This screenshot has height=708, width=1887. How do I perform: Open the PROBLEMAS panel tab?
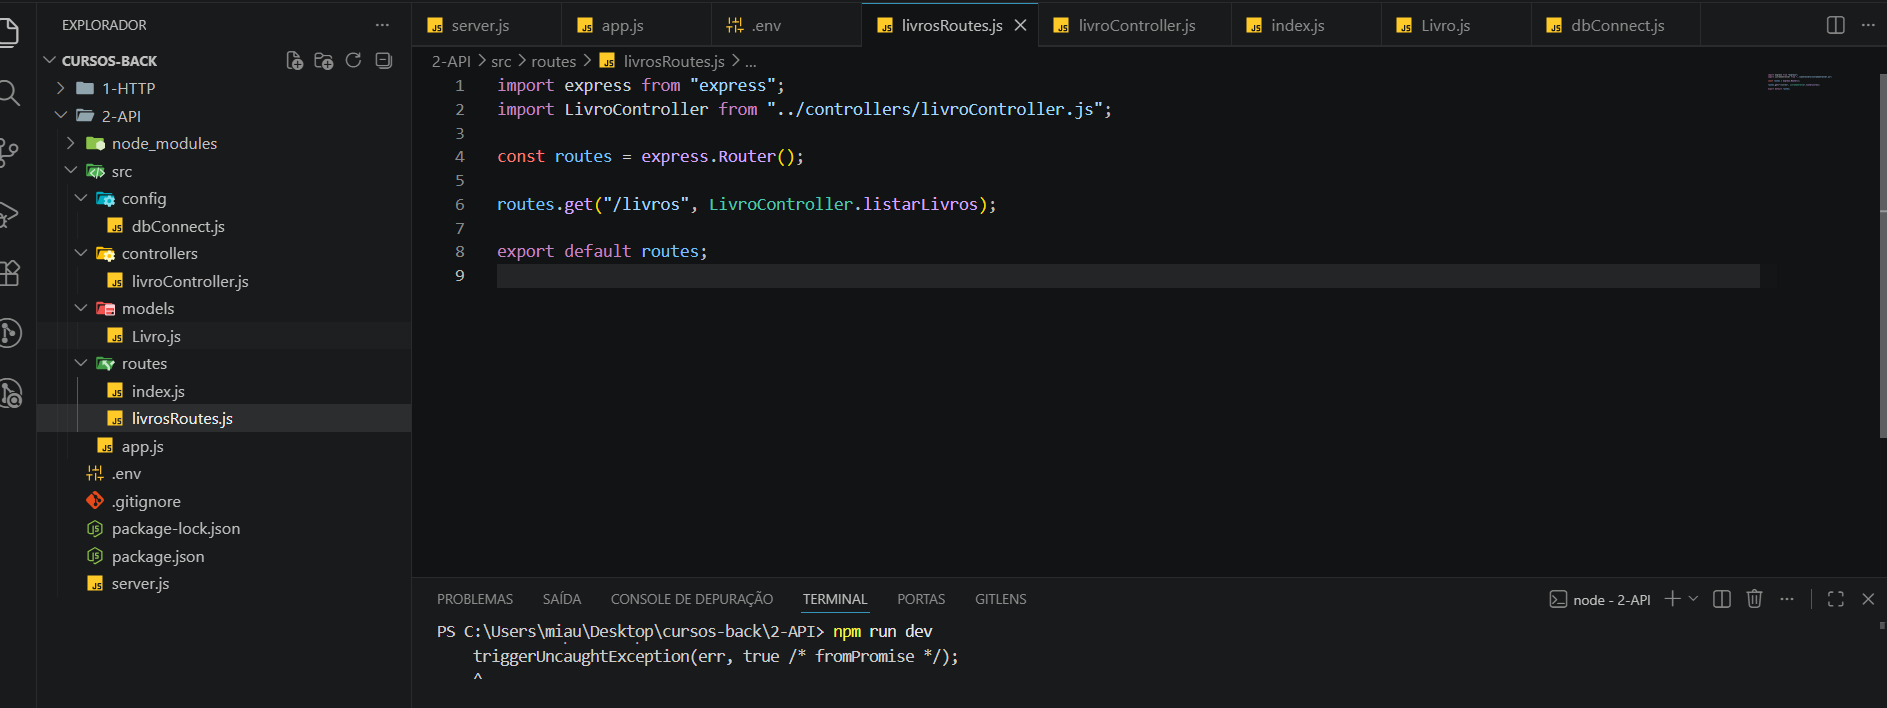click(475, 599)
